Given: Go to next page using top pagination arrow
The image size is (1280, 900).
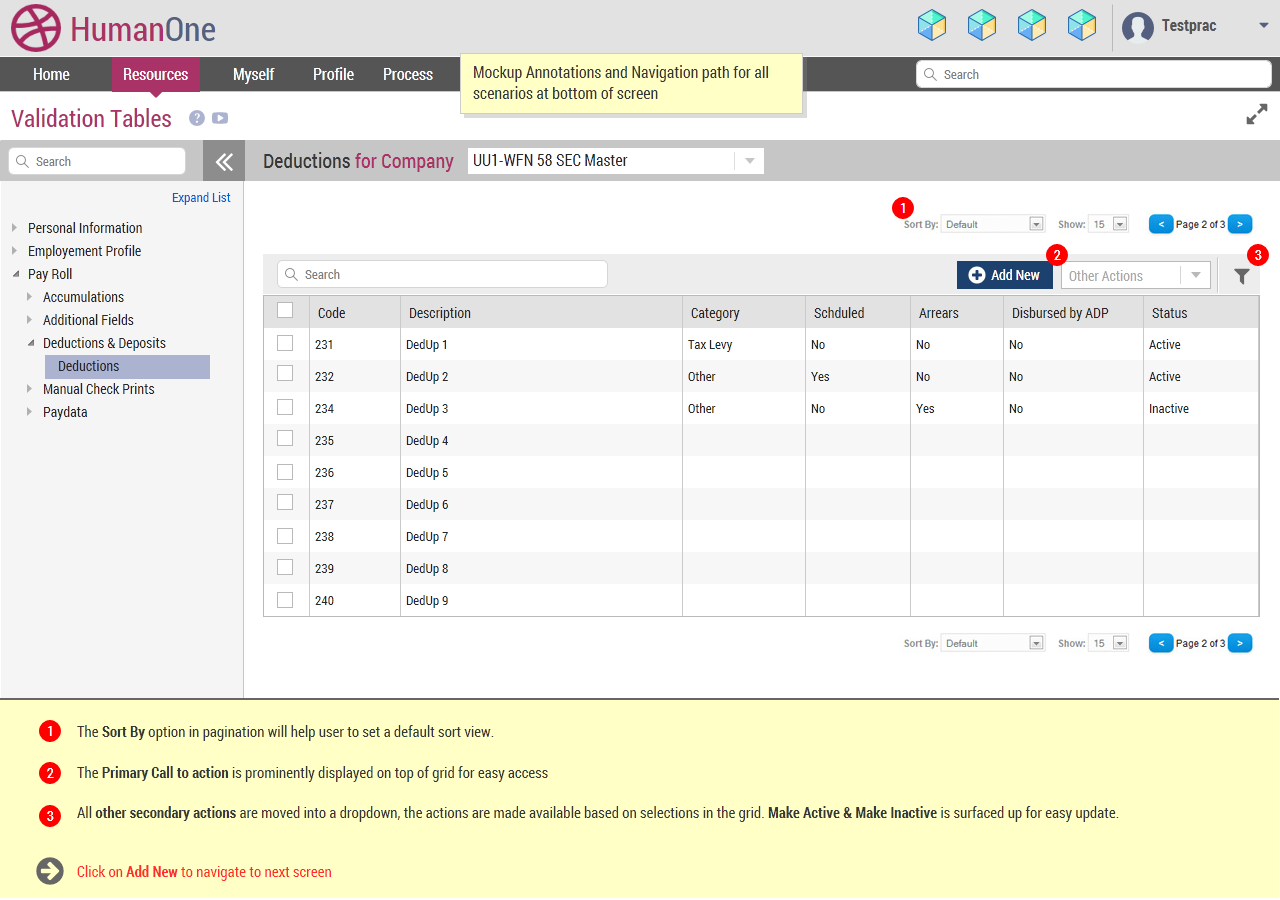Looking at the screenshot, I should pyautogui.click(x=1239, y=224).
